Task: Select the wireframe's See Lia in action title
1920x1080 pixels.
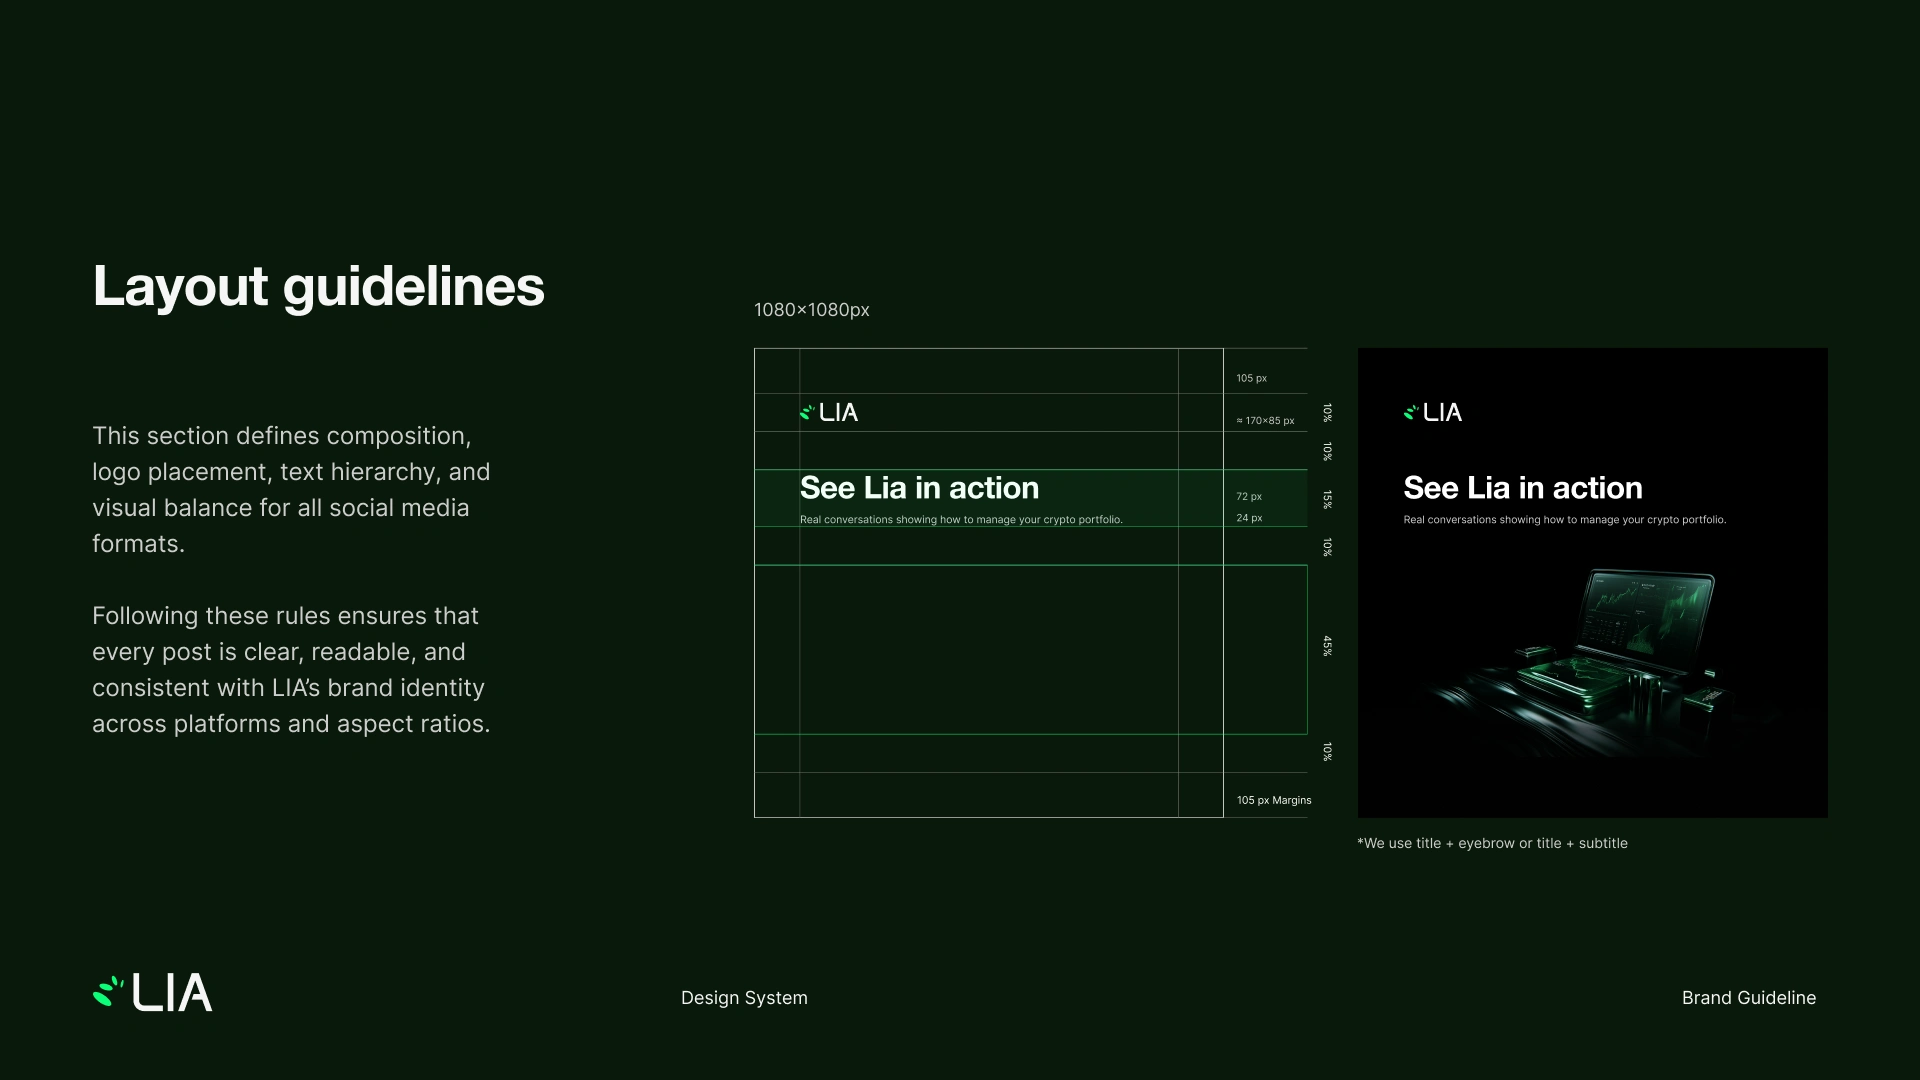Action: click(x=919, y=488)
